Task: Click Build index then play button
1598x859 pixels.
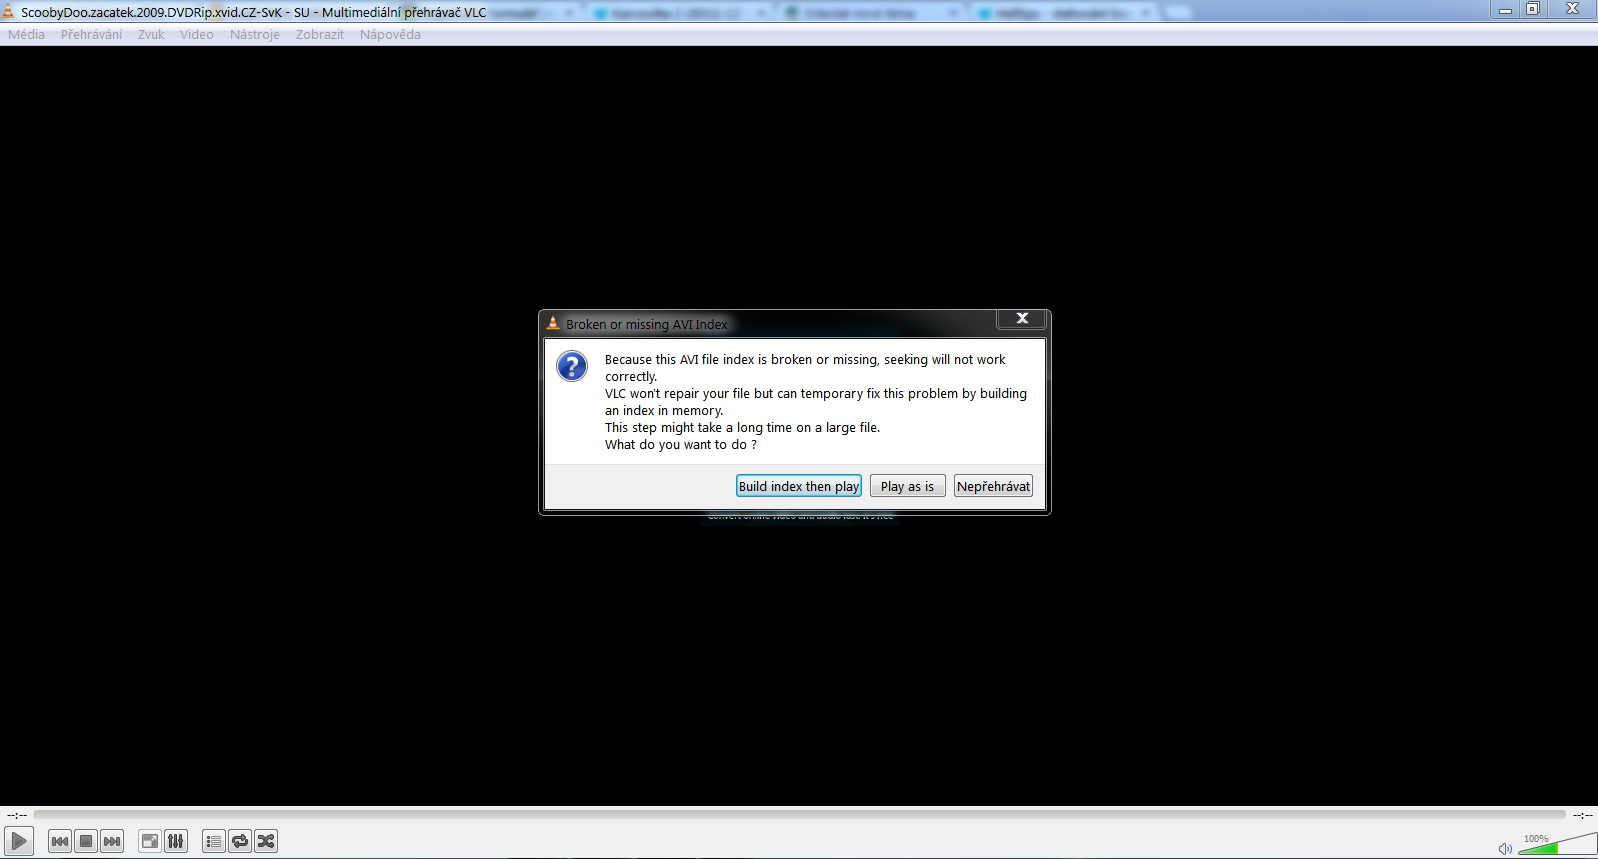Action: point(798,486)
